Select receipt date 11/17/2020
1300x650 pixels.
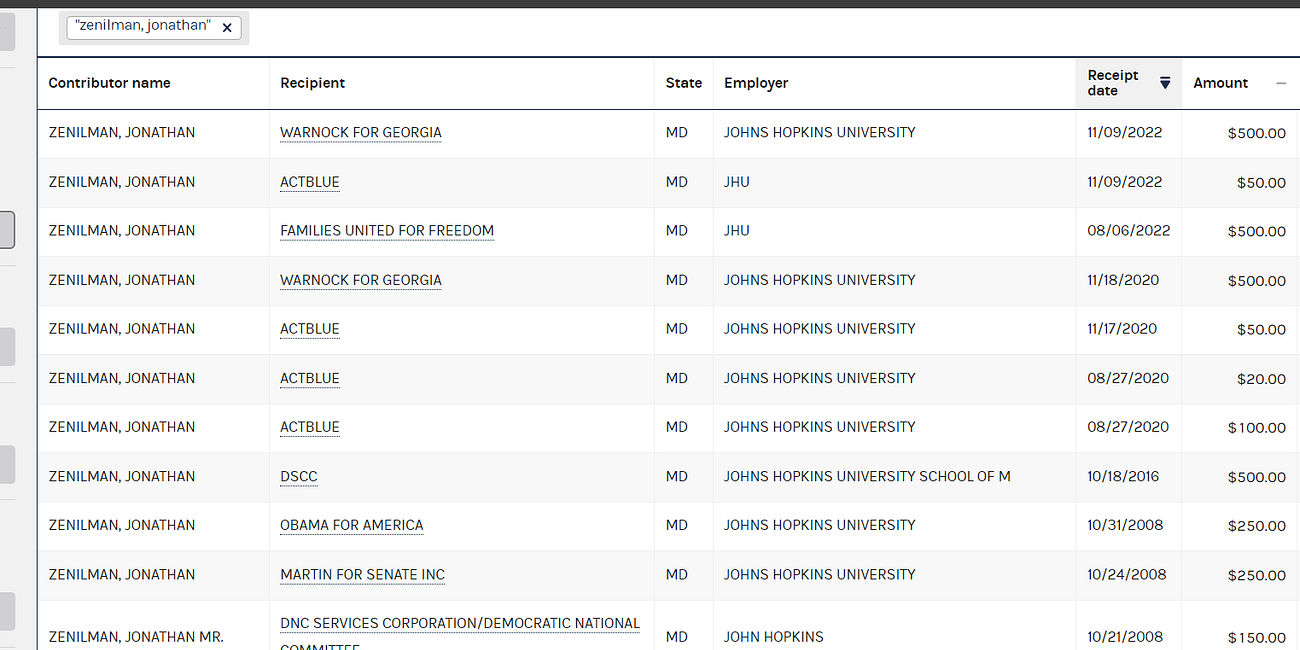(x=1122, y=329)
